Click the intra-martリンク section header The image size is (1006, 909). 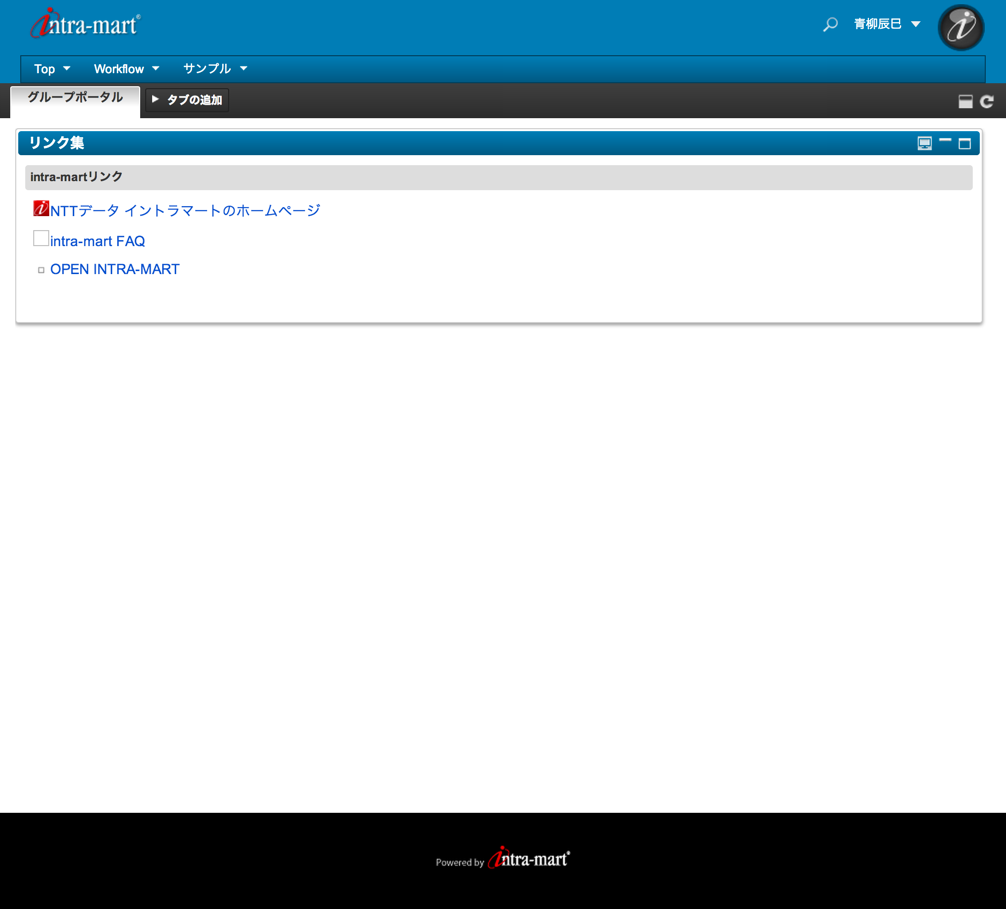[499, 177]
